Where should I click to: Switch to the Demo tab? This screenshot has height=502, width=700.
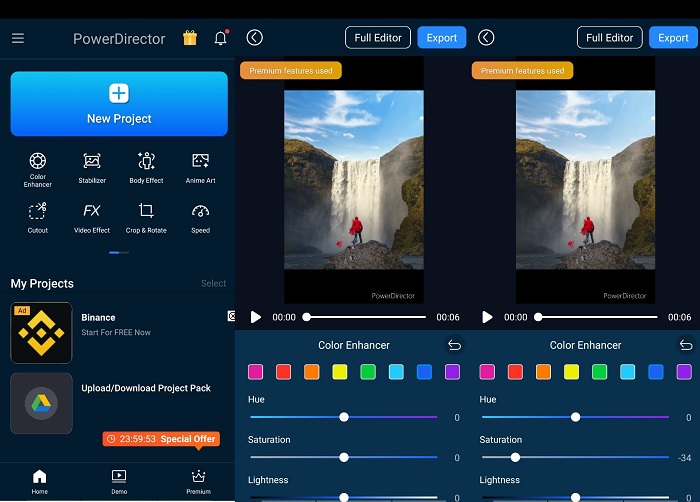point(119,482)
